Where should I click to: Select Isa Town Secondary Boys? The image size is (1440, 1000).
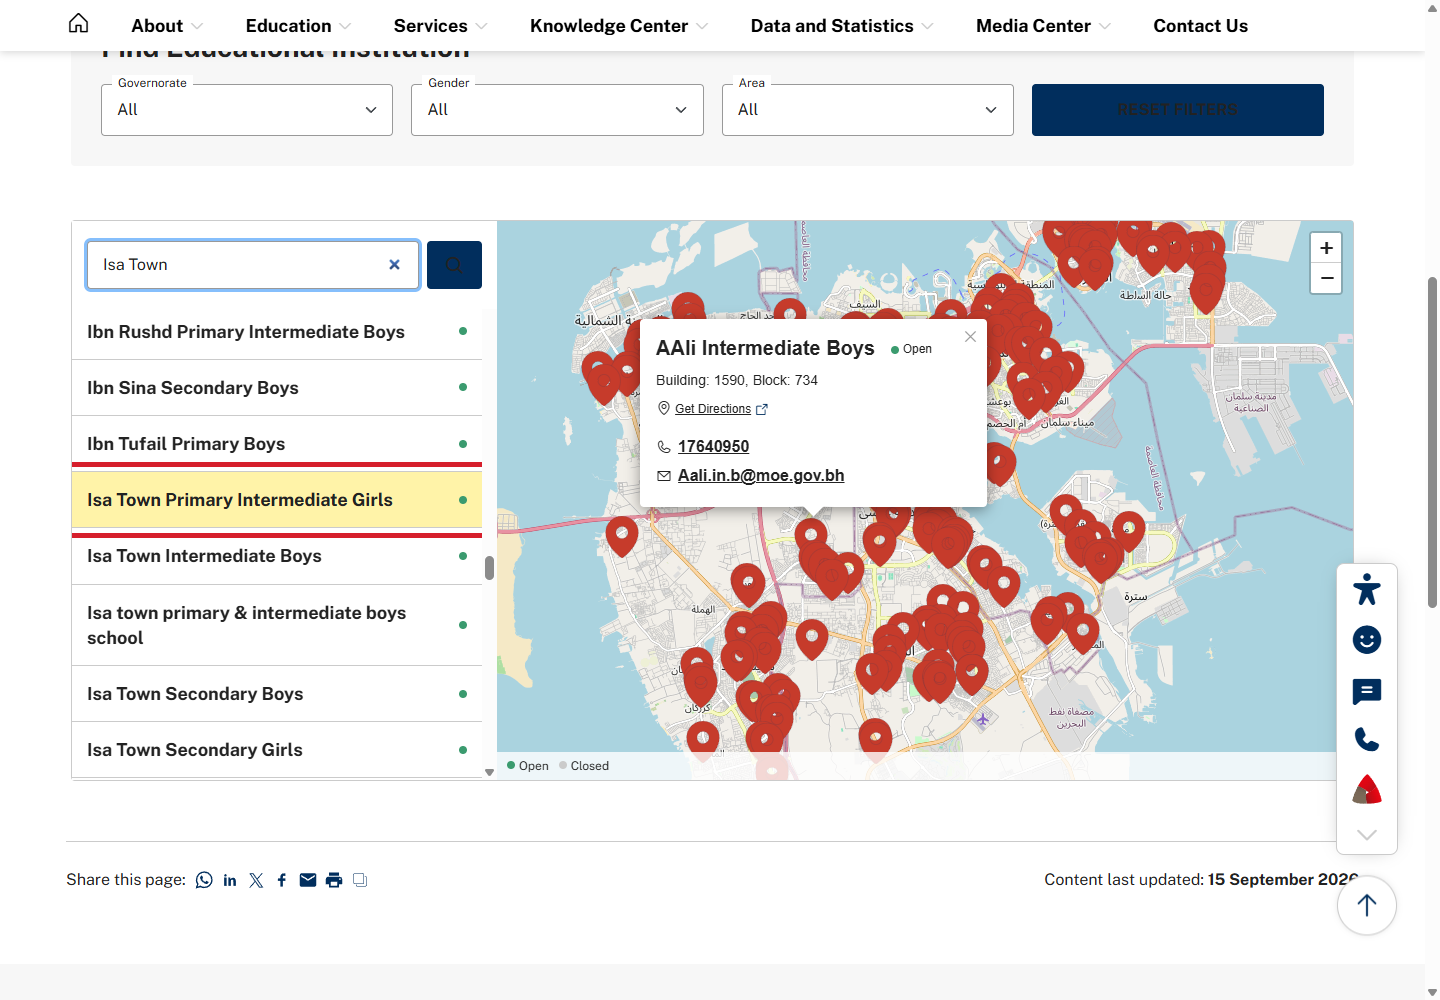[x=277, y=694]
